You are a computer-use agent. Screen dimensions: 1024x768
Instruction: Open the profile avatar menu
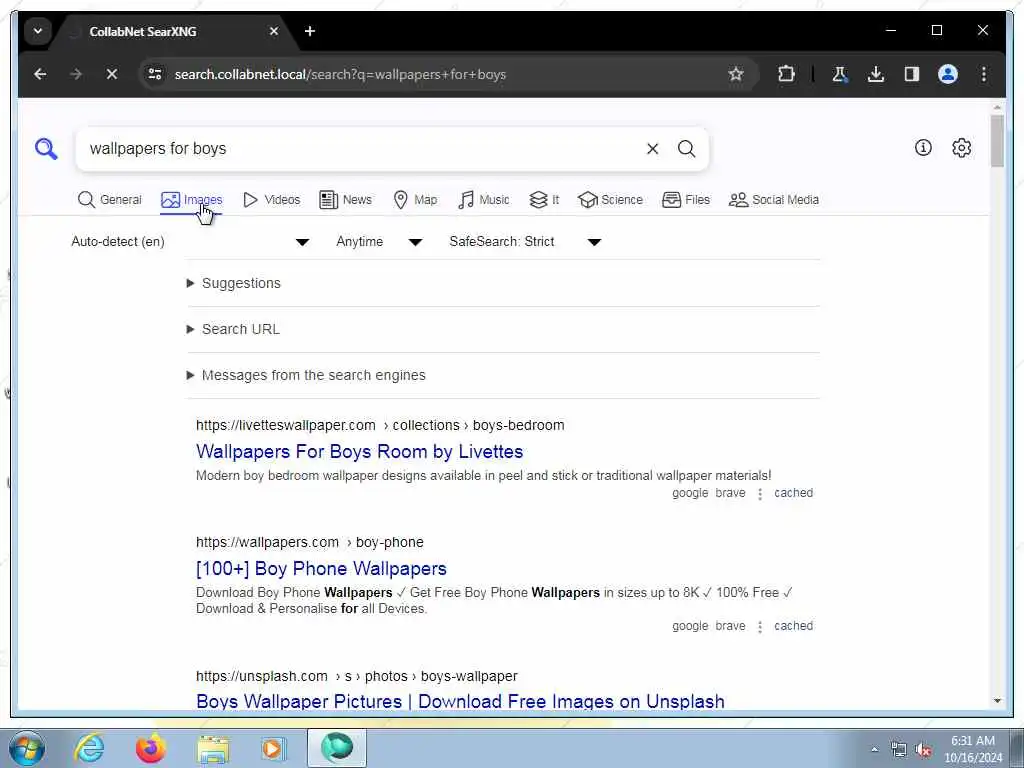(948, 74)
